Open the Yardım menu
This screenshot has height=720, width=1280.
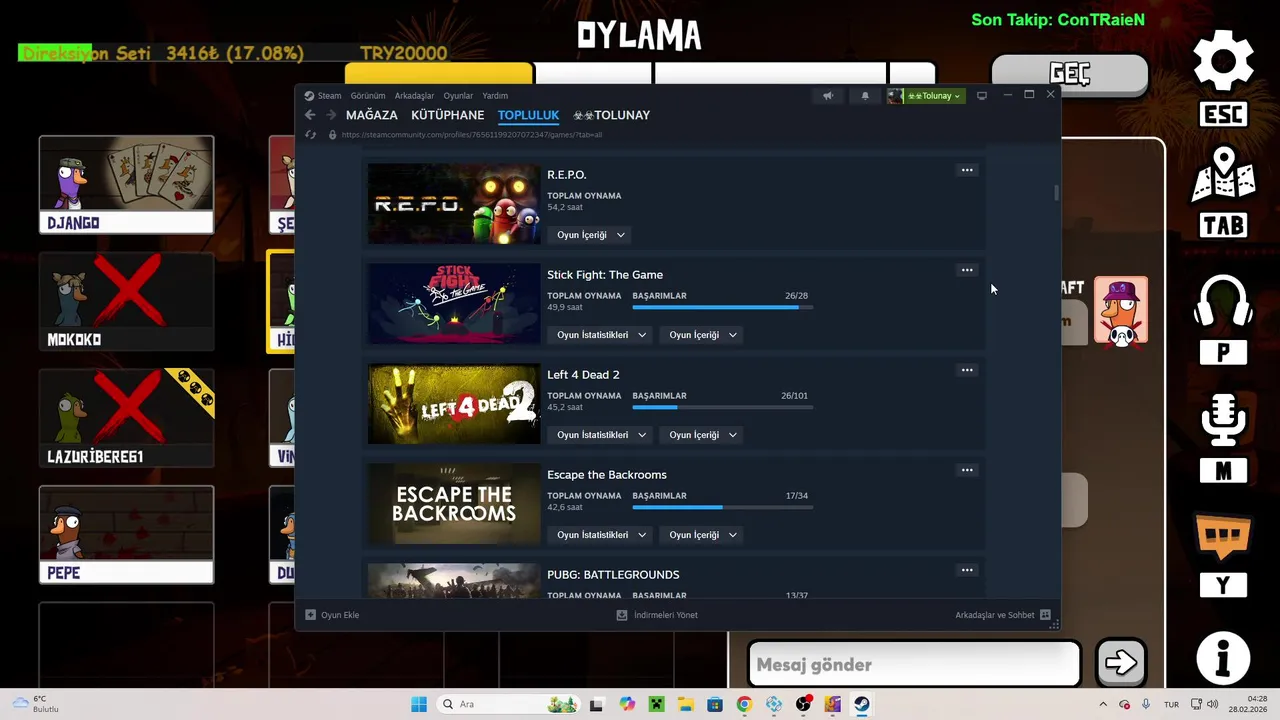point(495,96)
